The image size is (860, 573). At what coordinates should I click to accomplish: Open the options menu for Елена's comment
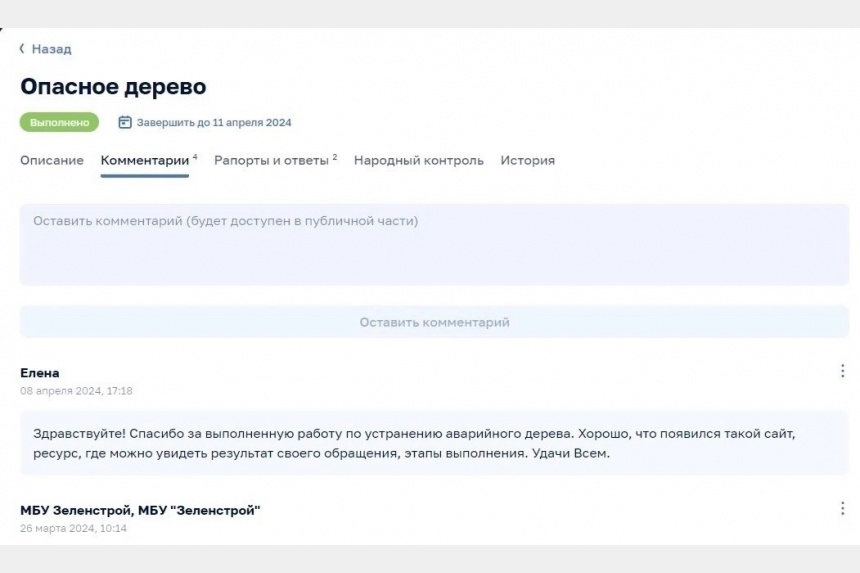tap(842, 371)
